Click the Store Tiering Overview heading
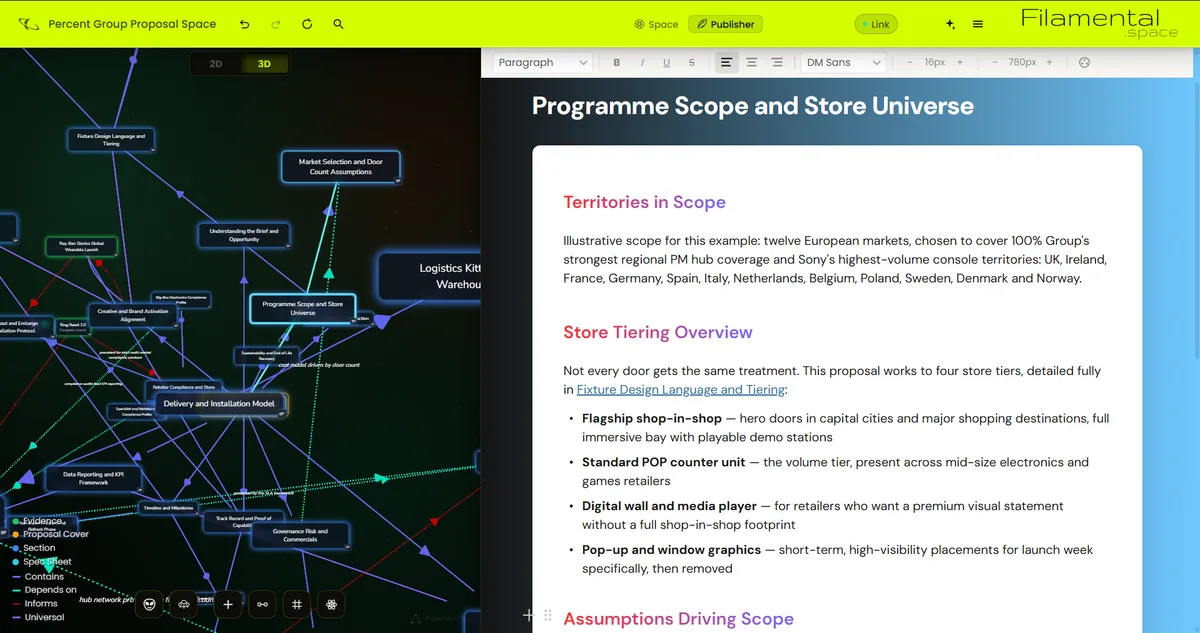 pyautogui.click(x=658, y=332)
